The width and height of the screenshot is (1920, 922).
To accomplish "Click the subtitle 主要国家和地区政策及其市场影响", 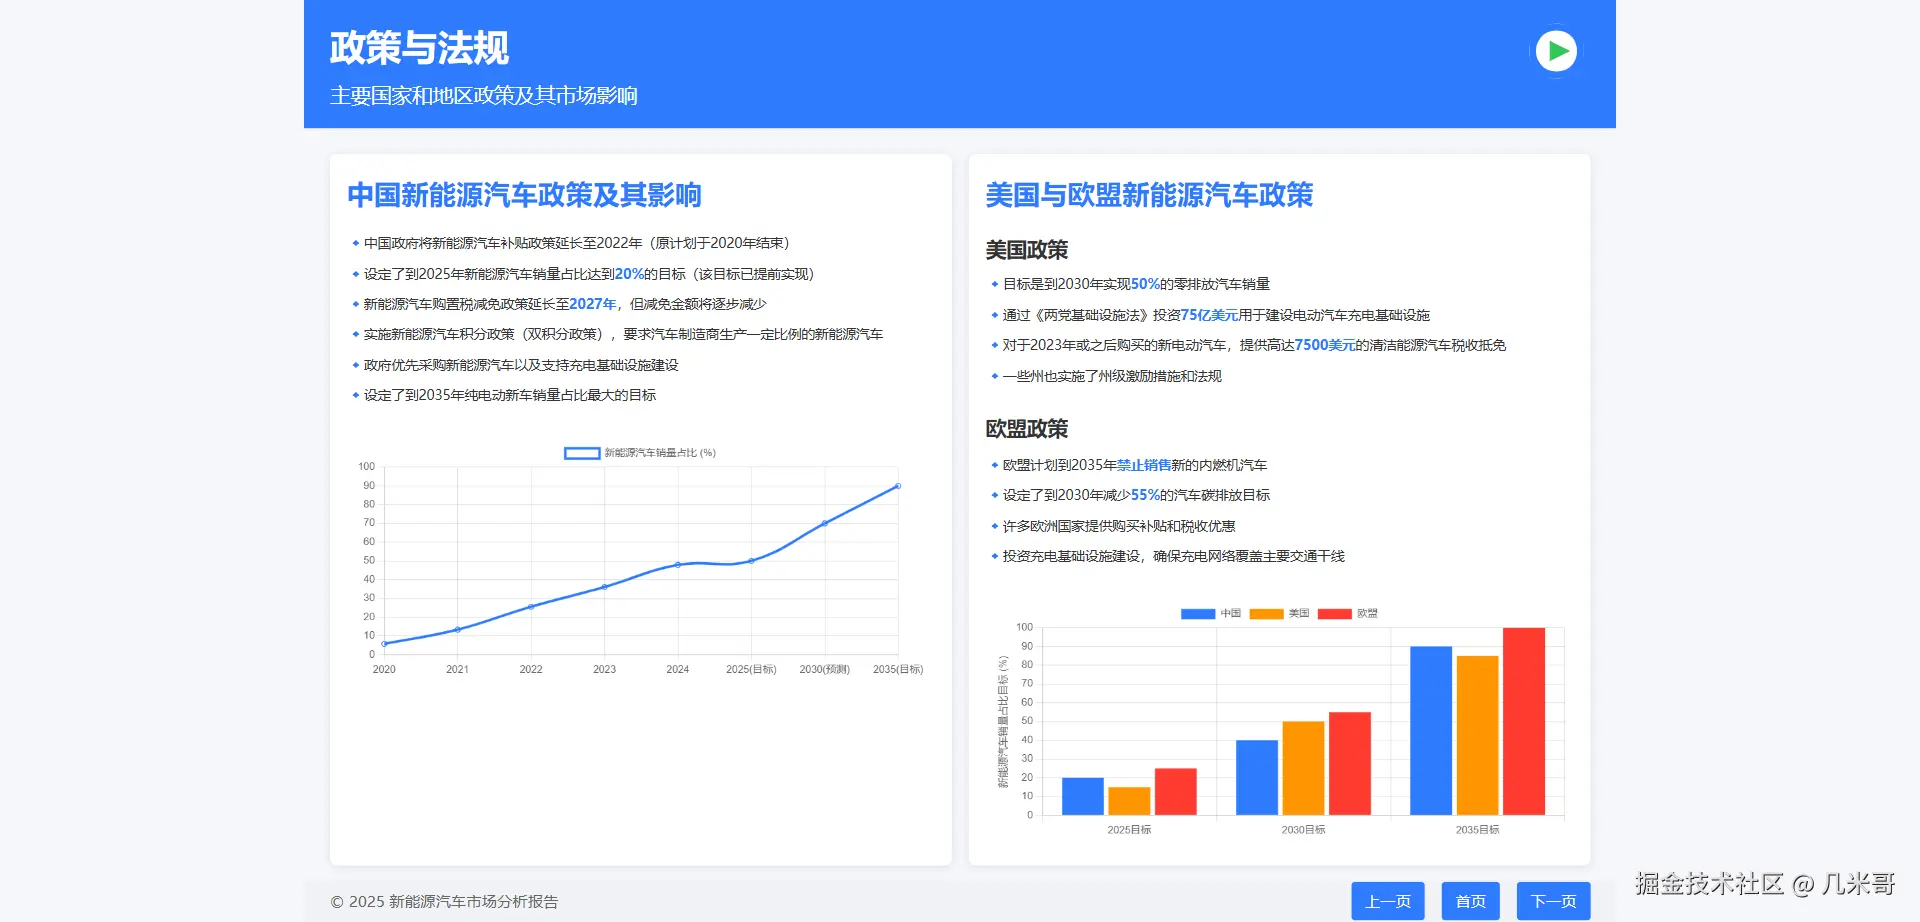I will click(x=484, y=96).
